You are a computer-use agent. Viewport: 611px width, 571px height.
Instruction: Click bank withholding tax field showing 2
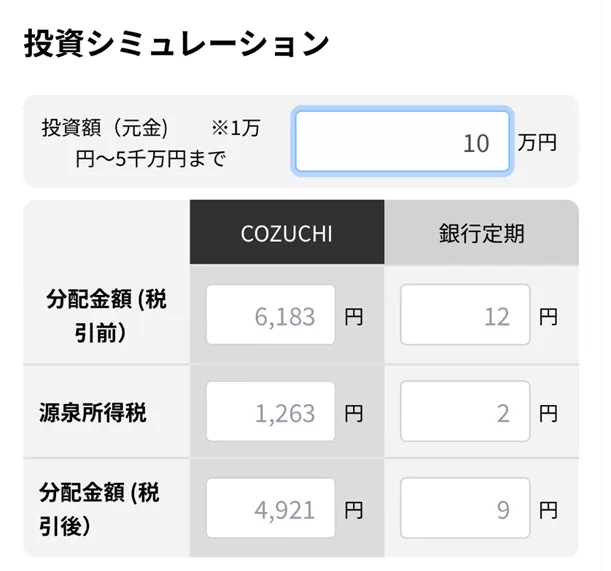tap(465, 412)
